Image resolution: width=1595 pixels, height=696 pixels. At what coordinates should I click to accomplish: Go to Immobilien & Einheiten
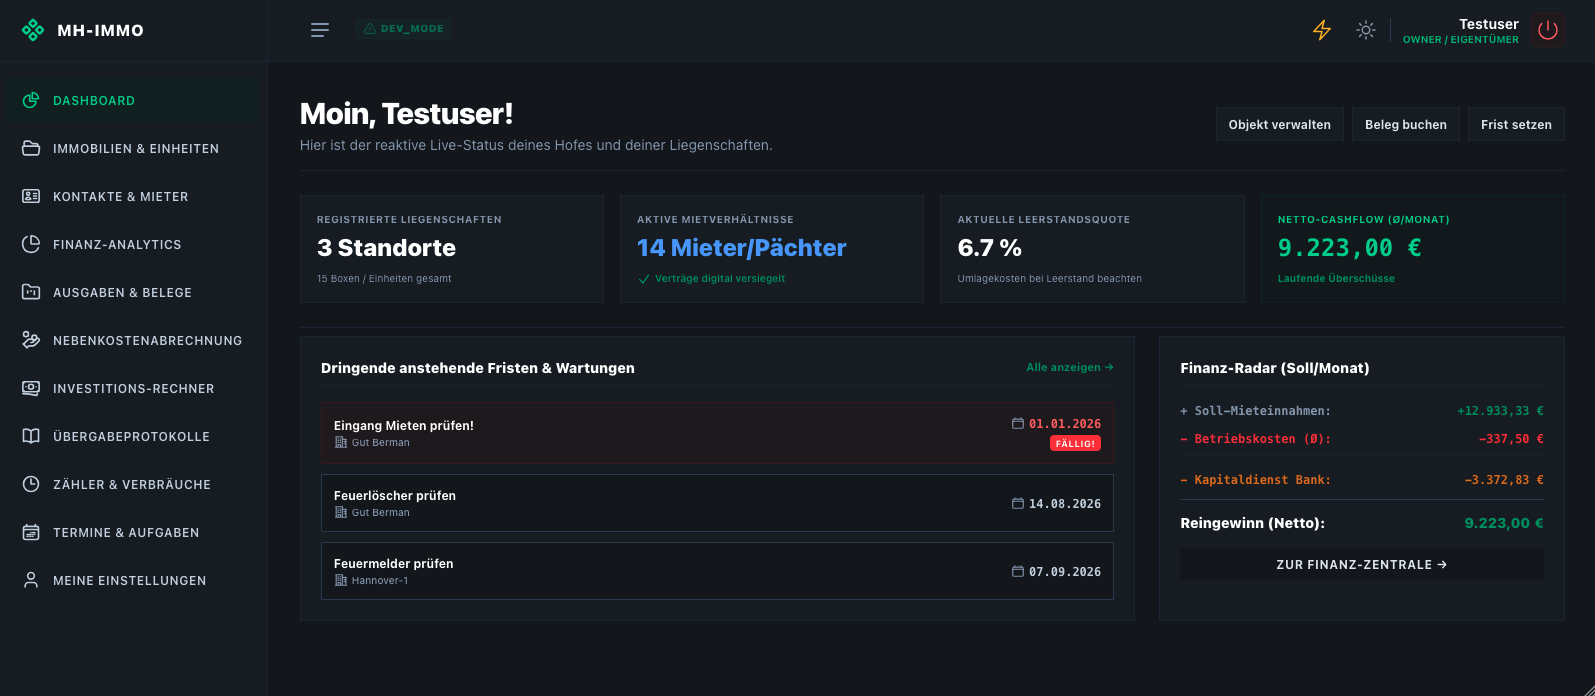click(134, 148)
